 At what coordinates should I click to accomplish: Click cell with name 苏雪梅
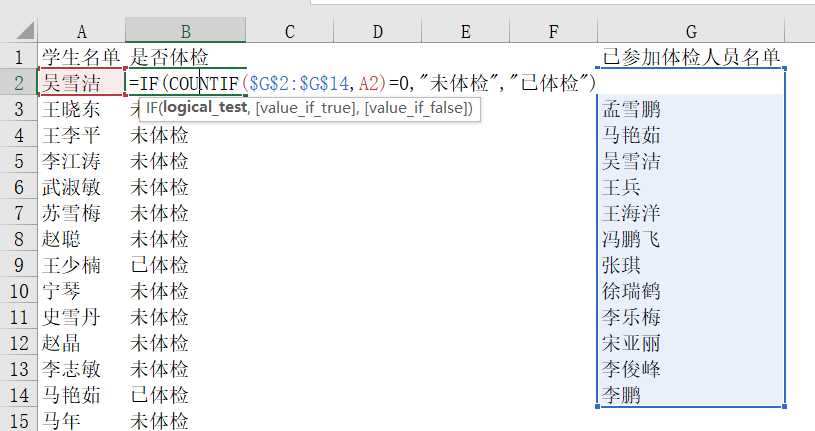(x=81, y=213)
